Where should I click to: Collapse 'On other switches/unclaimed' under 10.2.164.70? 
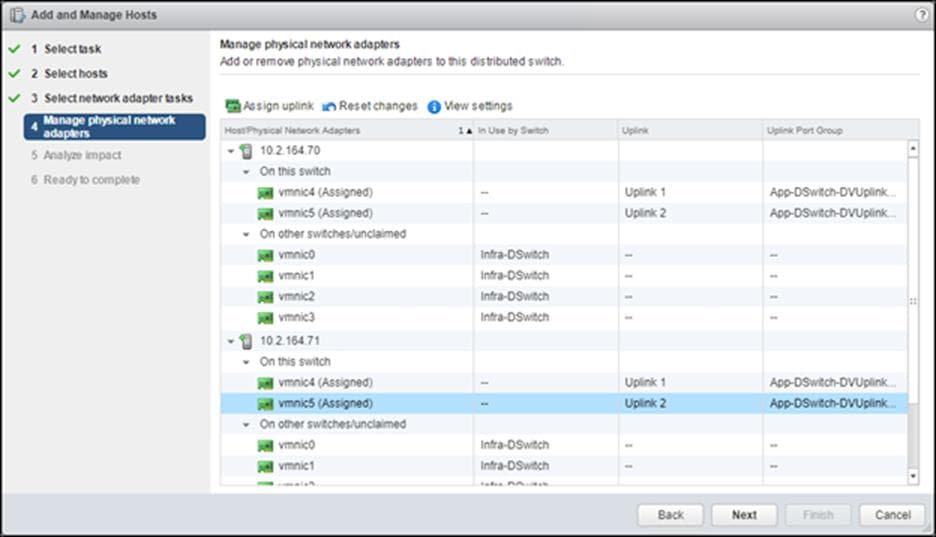246,234
